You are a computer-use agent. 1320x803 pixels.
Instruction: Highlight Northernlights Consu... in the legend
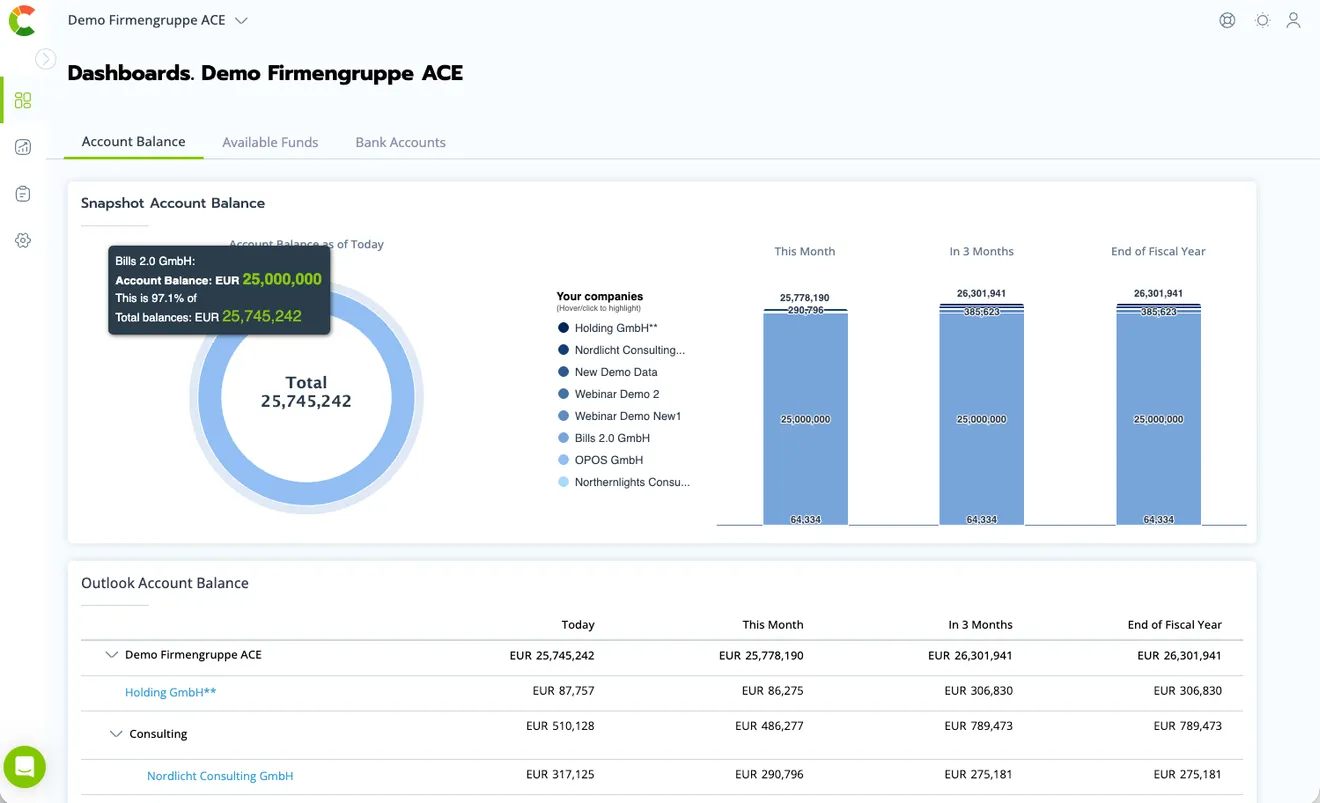[632, 482]
